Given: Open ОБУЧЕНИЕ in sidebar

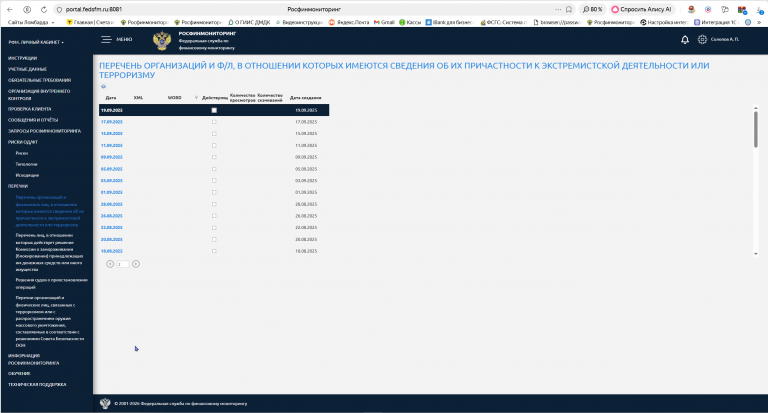Looking at the screenshot, I should click(19, 373).
